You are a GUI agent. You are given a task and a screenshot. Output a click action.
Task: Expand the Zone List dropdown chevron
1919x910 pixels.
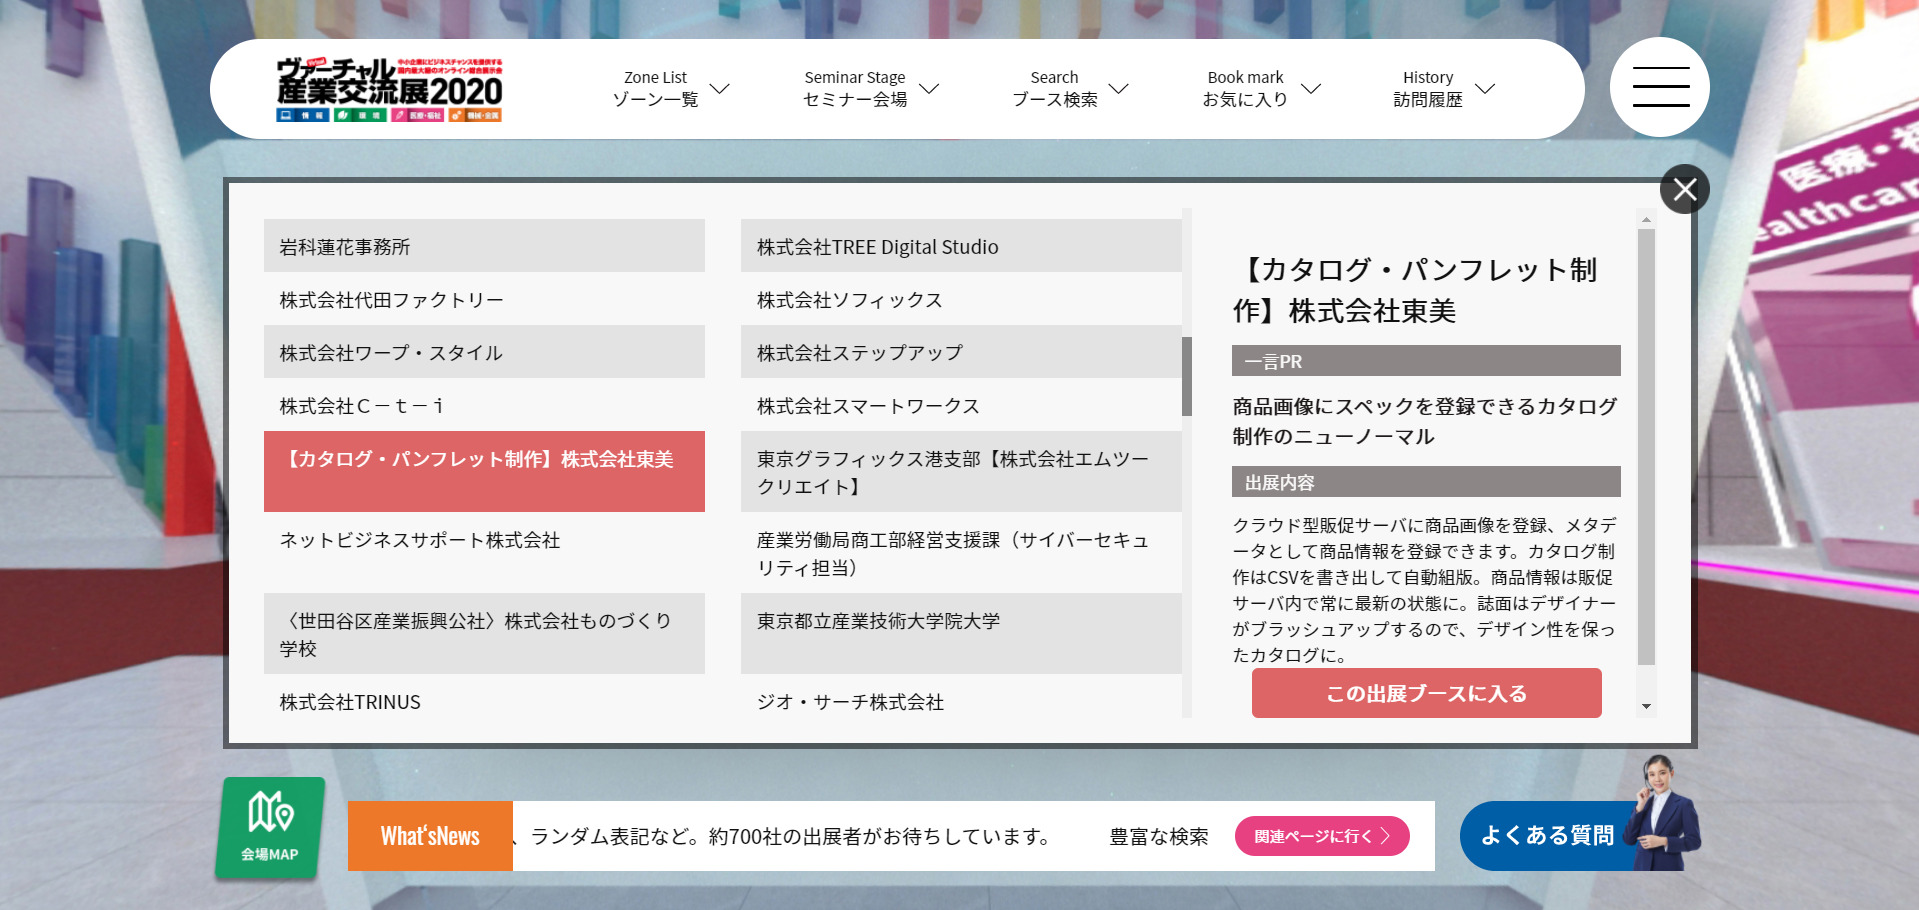tap(719, 88)
